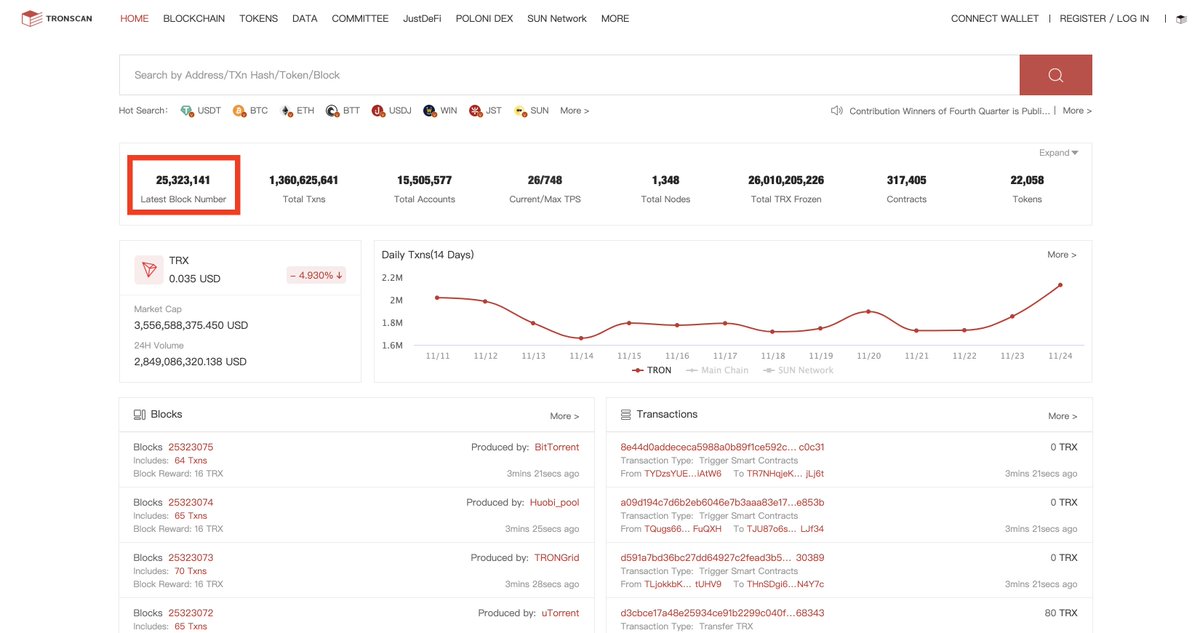Open COMMITTEE menu
This screenshot has height=633, width=1200.
click(x=360, y=18)
